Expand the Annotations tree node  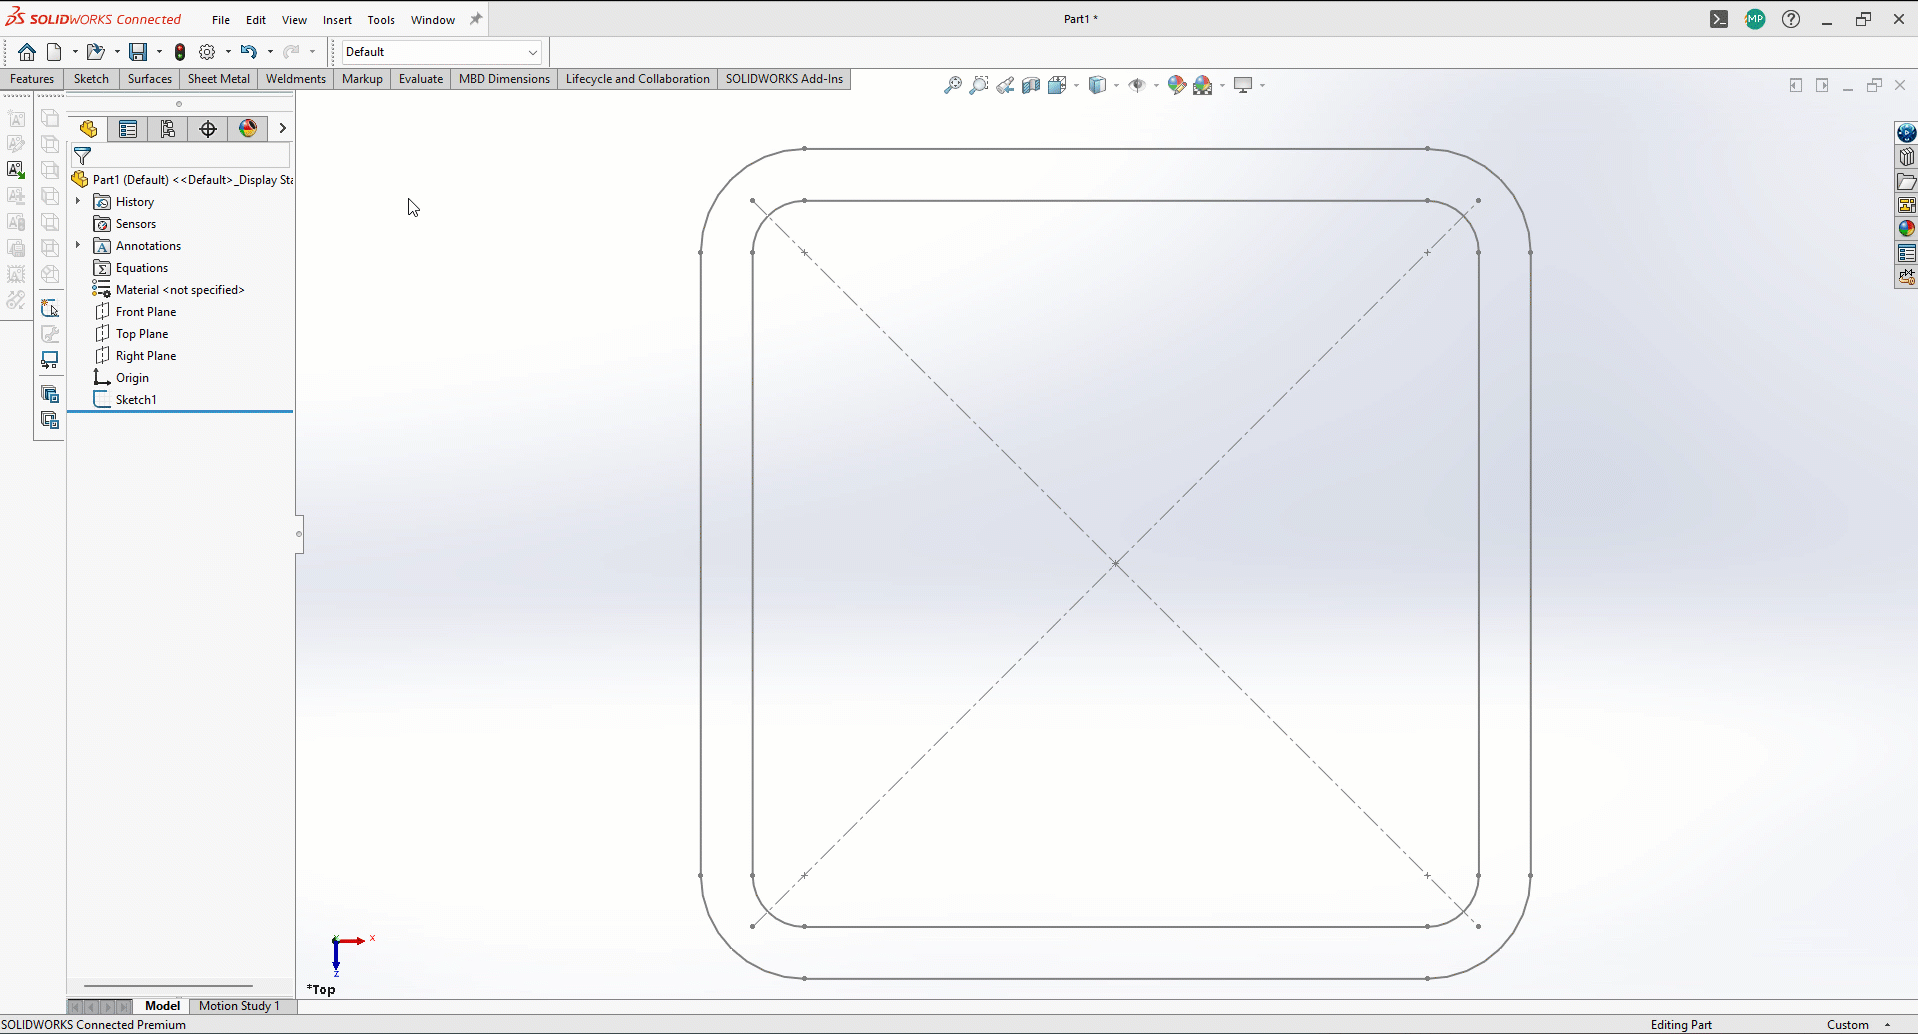coord(78,246)
